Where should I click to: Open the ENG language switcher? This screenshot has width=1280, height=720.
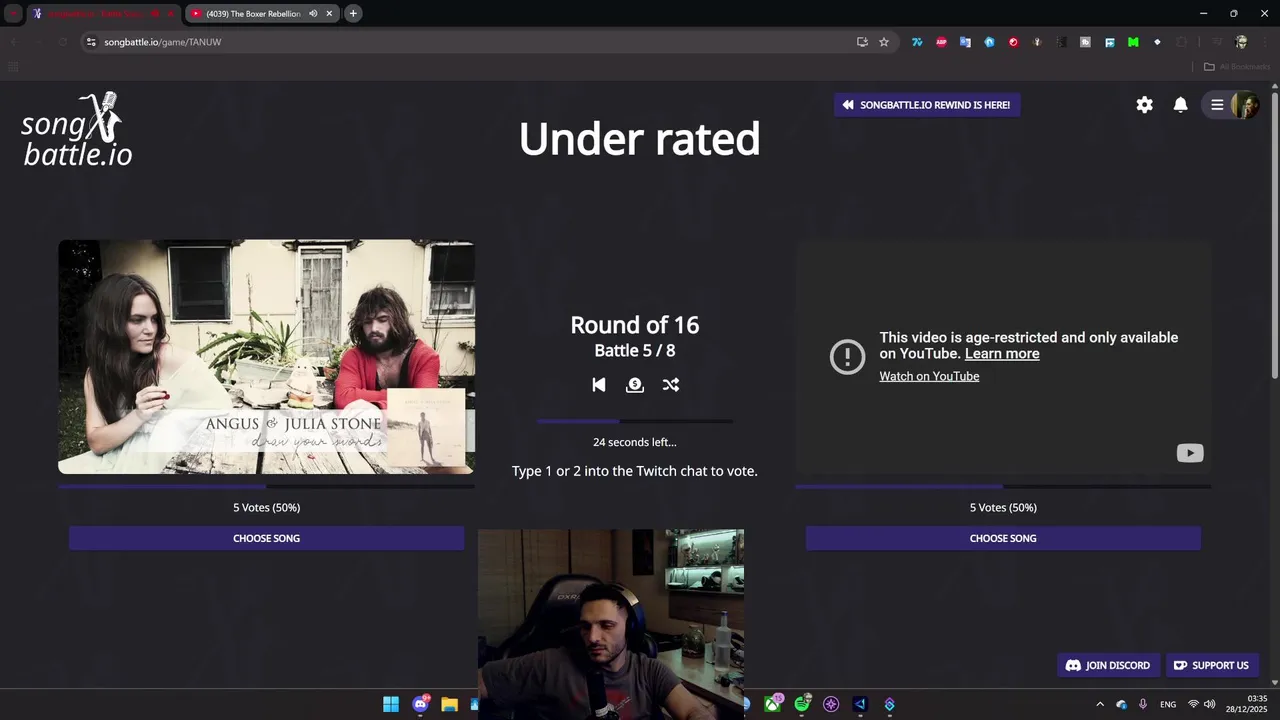(x=1168, y=704)
